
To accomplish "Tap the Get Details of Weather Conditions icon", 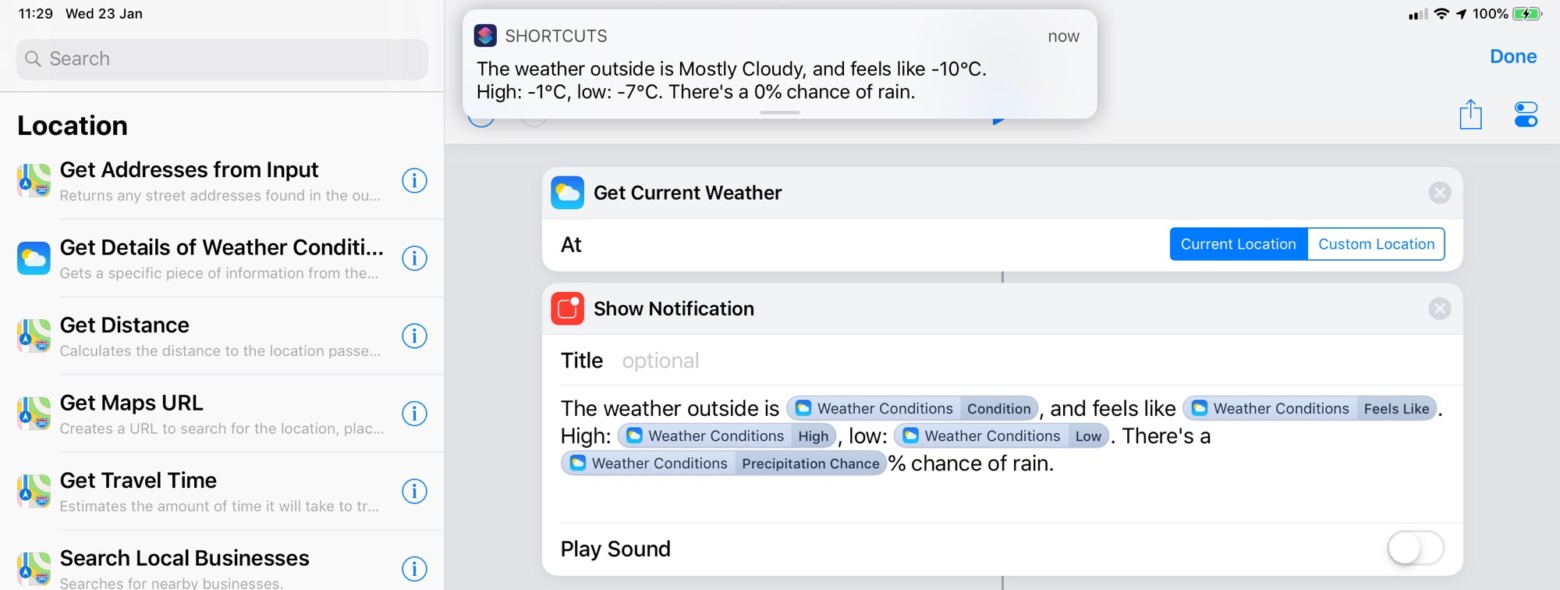I will coord(33,258).
